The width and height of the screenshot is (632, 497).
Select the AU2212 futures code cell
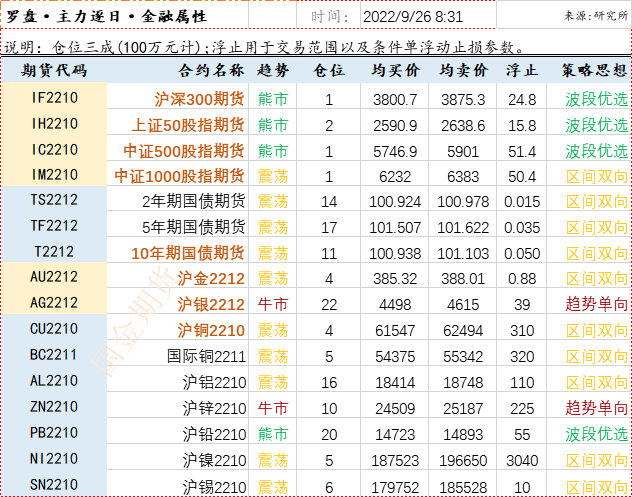click(x=54, y=277)
